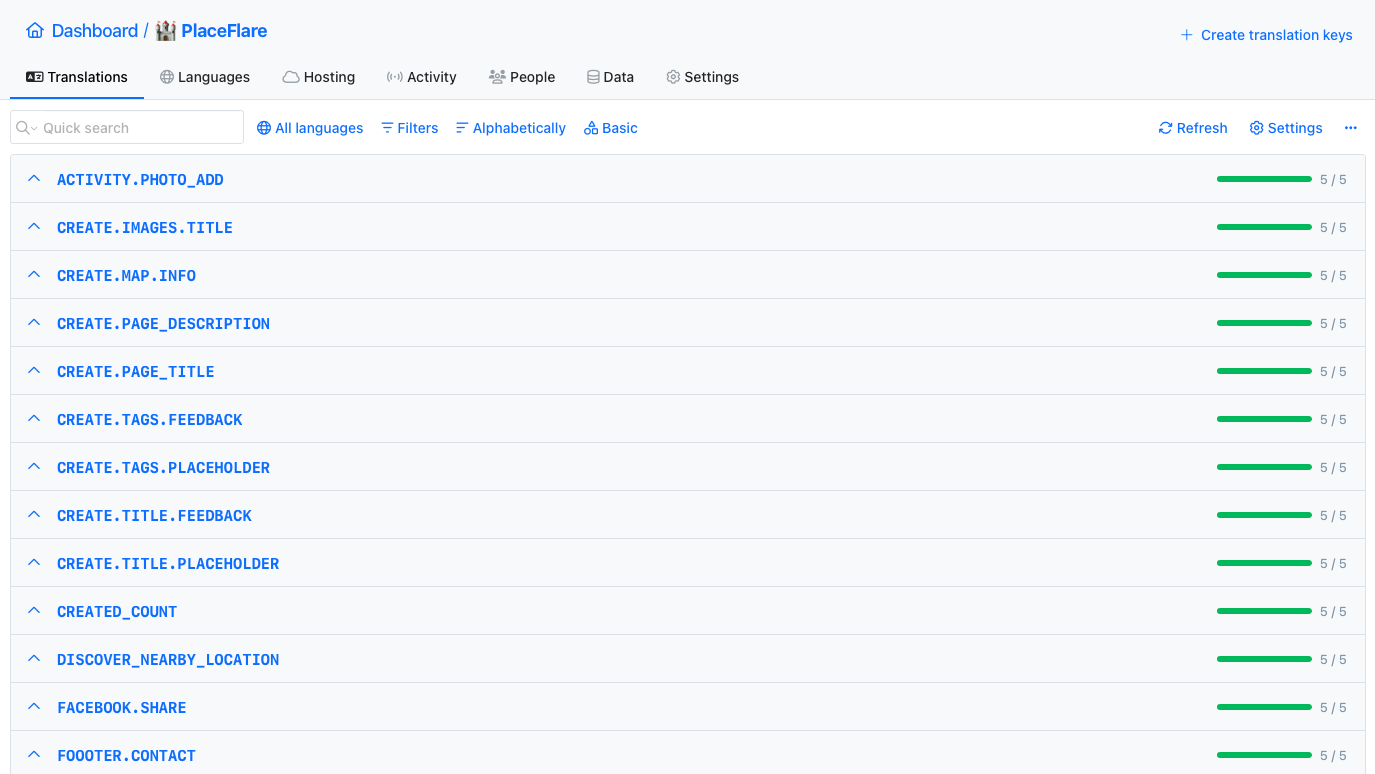Open the People tab
1375x774 pixels.
tap(522, 77)
